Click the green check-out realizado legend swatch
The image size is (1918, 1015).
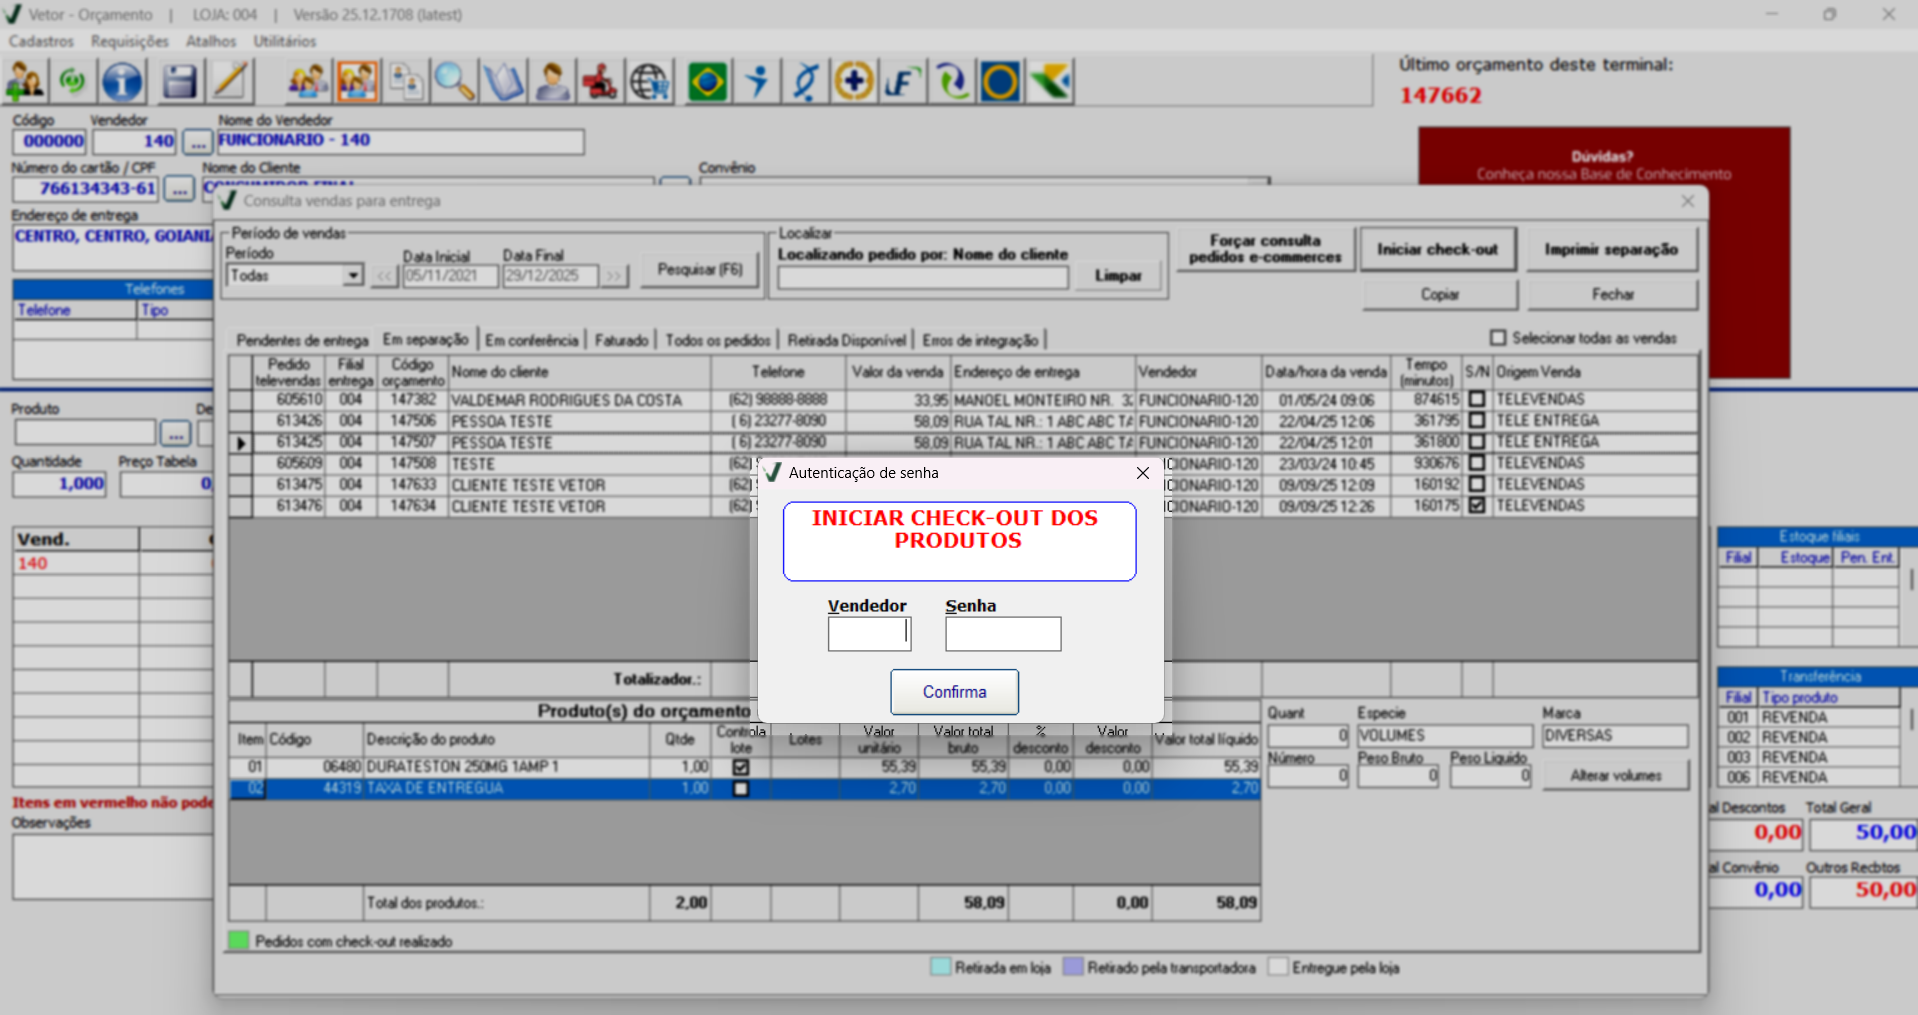pos(238,941)
